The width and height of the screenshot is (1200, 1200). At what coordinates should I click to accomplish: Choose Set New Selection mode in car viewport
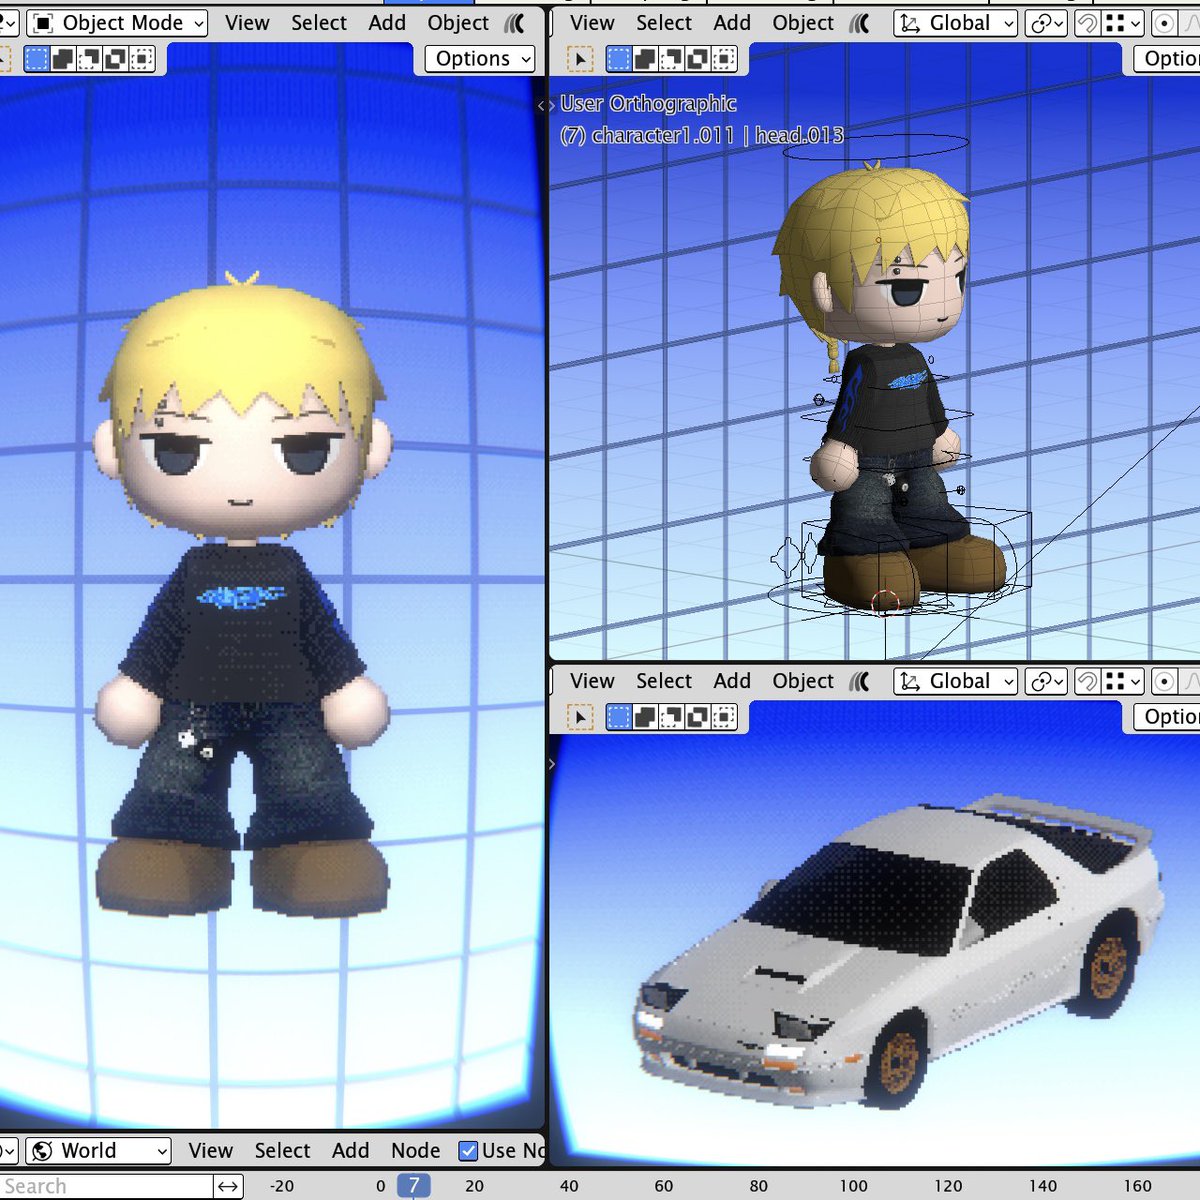click(x=619, y=717)
